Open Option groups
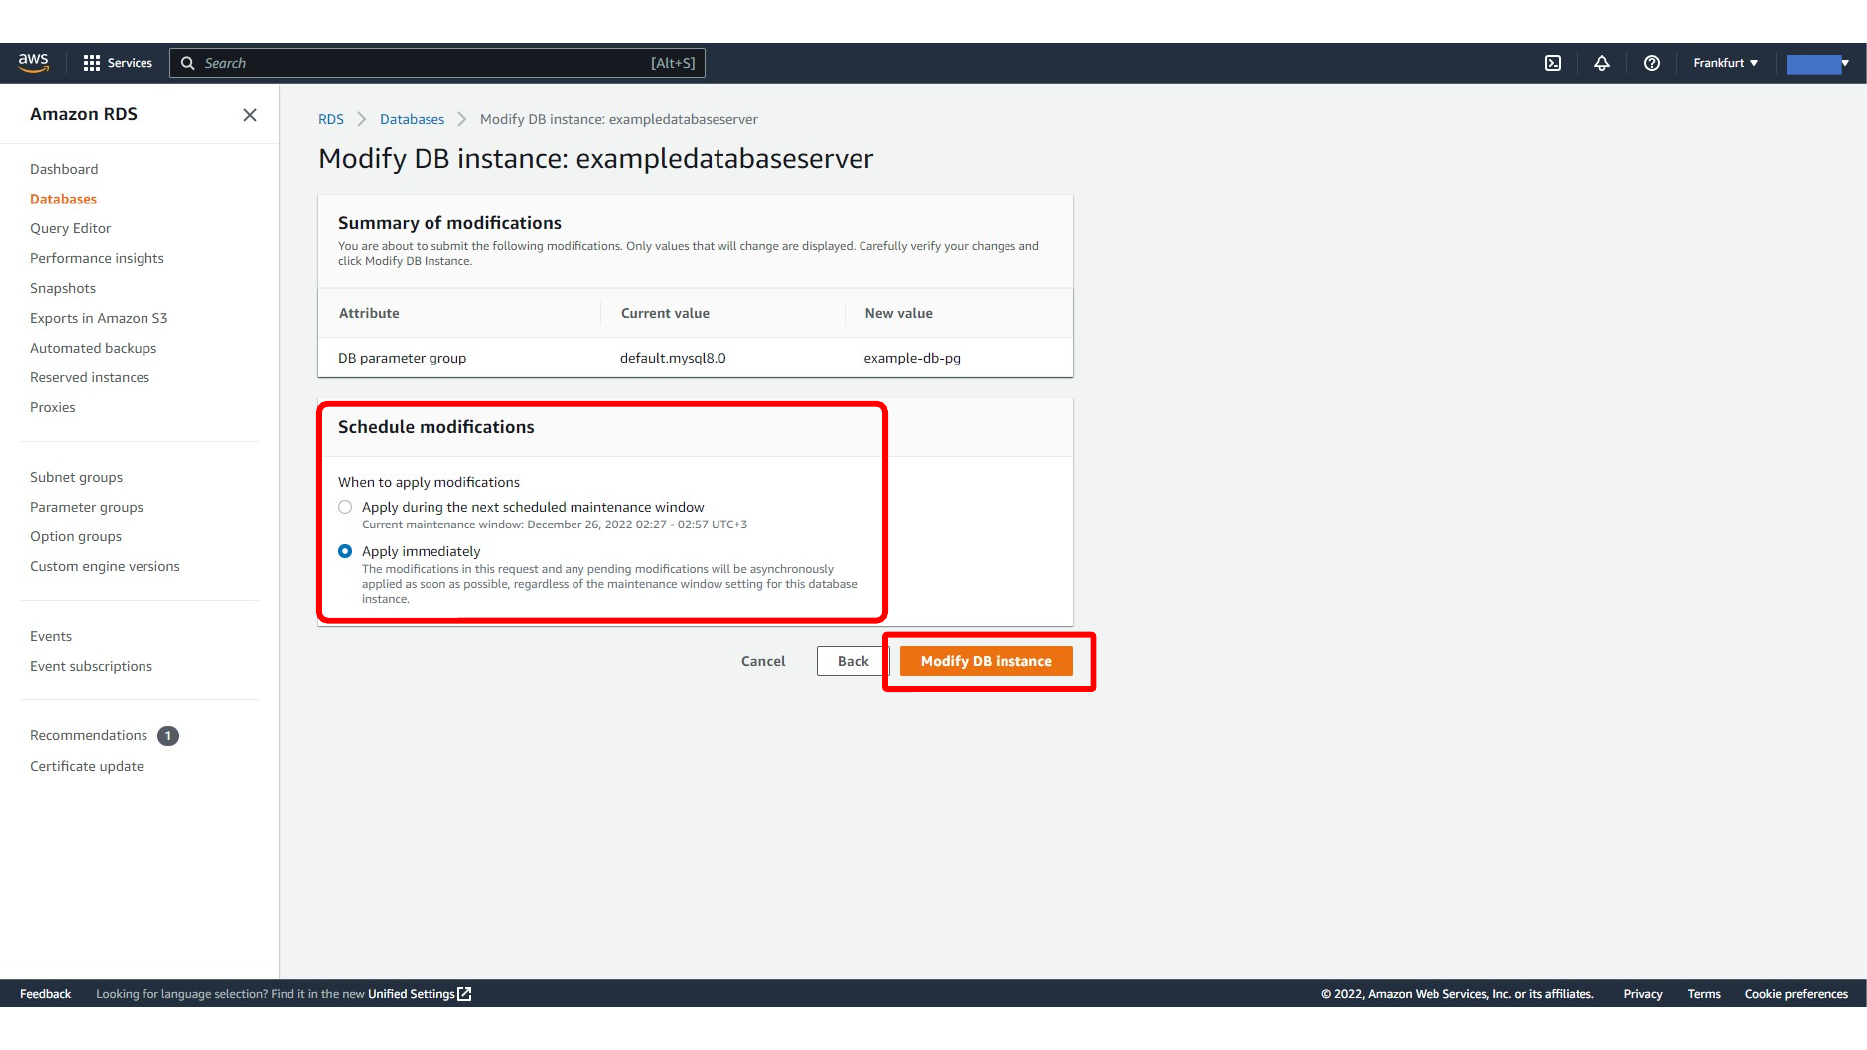Image resolution: width=1867 pixels, height=1050 pixels. pos(75,536)
